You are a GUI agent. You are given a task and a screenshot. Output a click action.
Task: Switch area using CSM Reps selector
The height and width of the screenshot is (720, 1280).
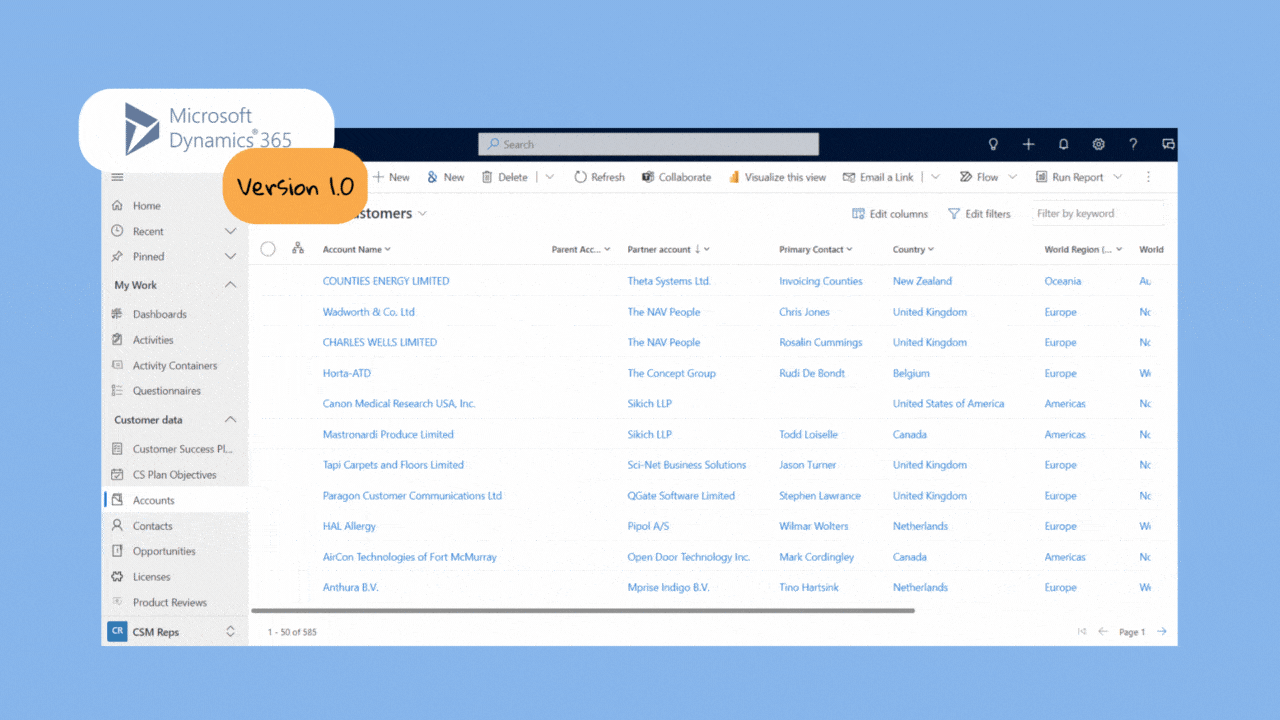[x=174, y=632]
